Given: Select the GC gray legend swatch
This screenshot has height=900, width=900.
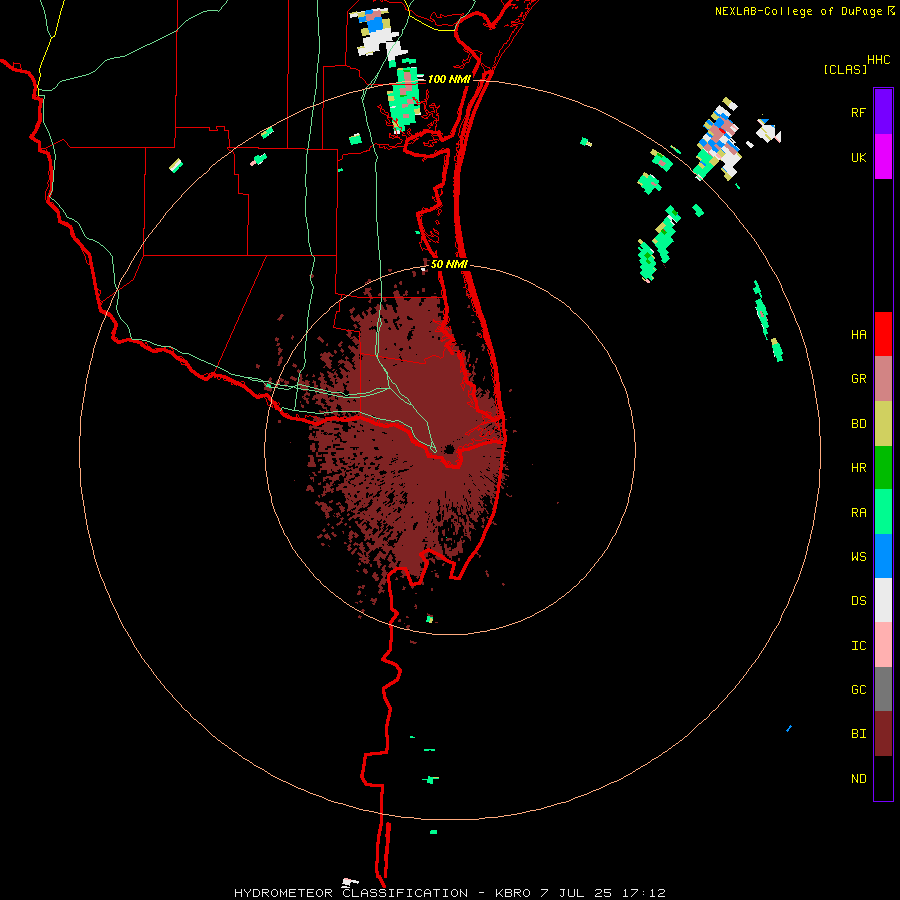Looking at the screenshot, I should (x=883, y=689).
